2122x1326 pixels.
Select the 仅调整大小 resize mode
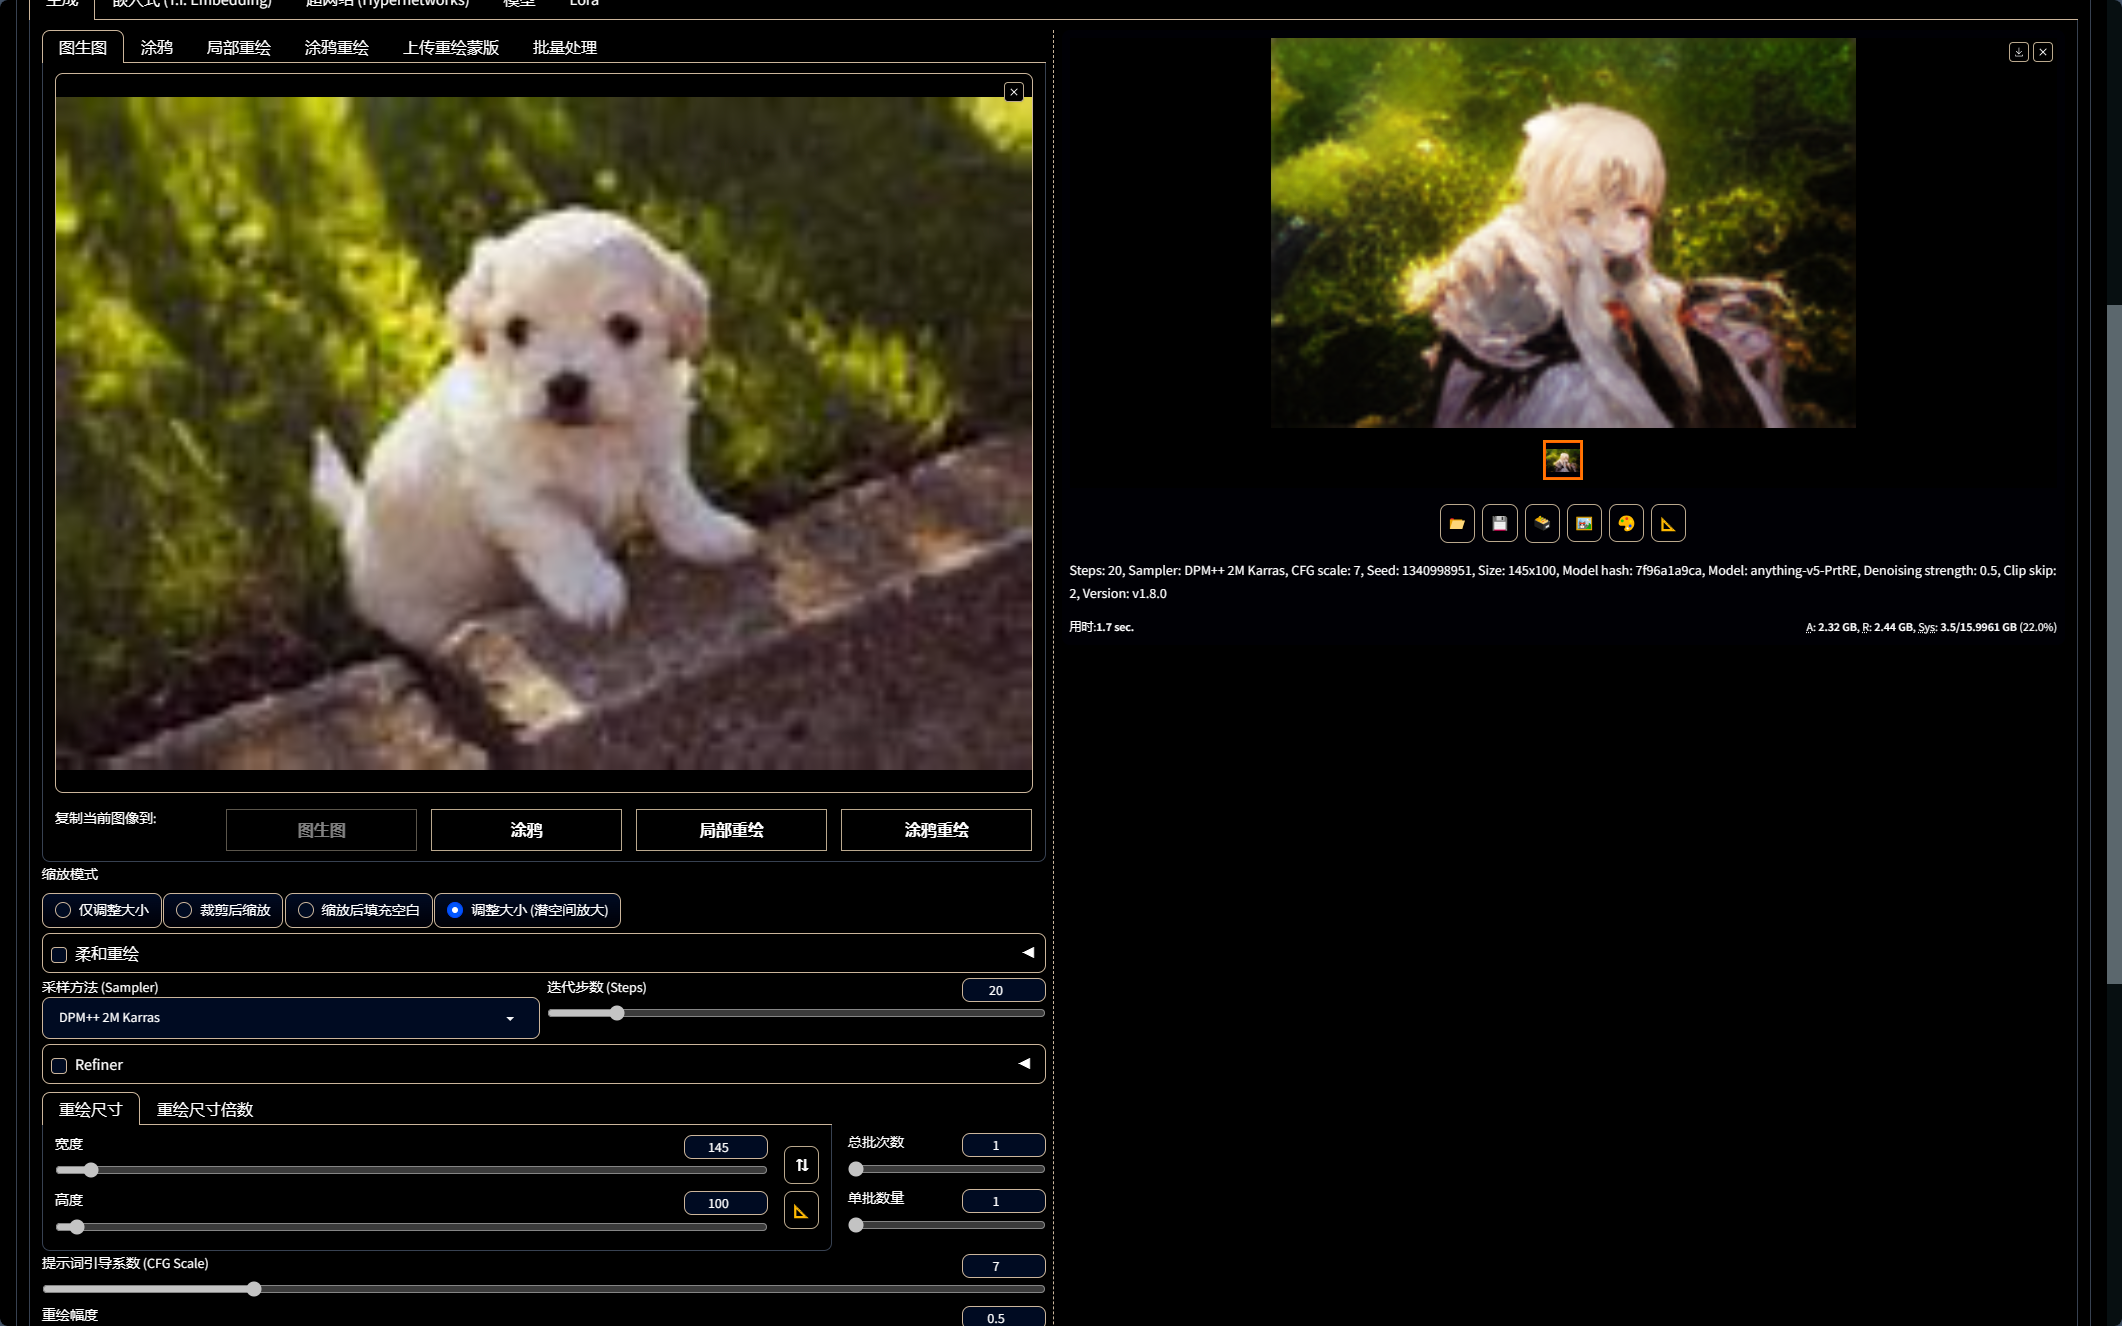[63, 910]
